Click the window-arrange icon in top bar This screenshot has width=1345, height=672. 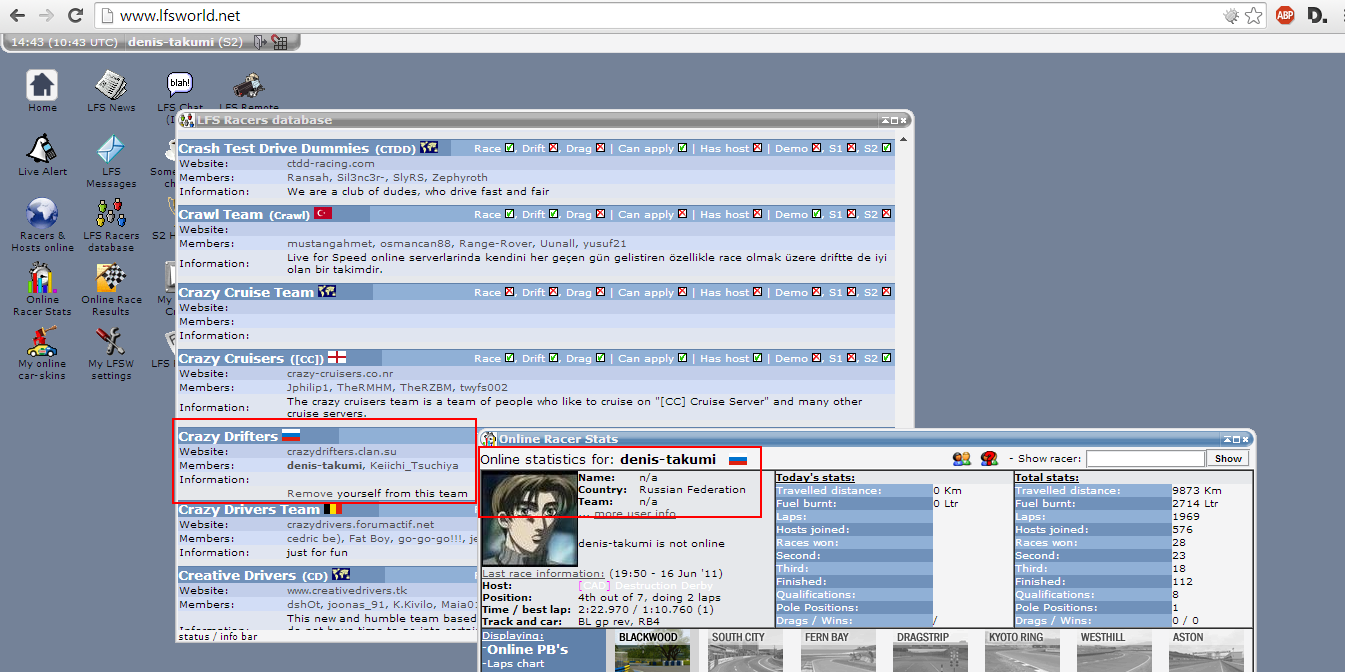pos(280,42)
